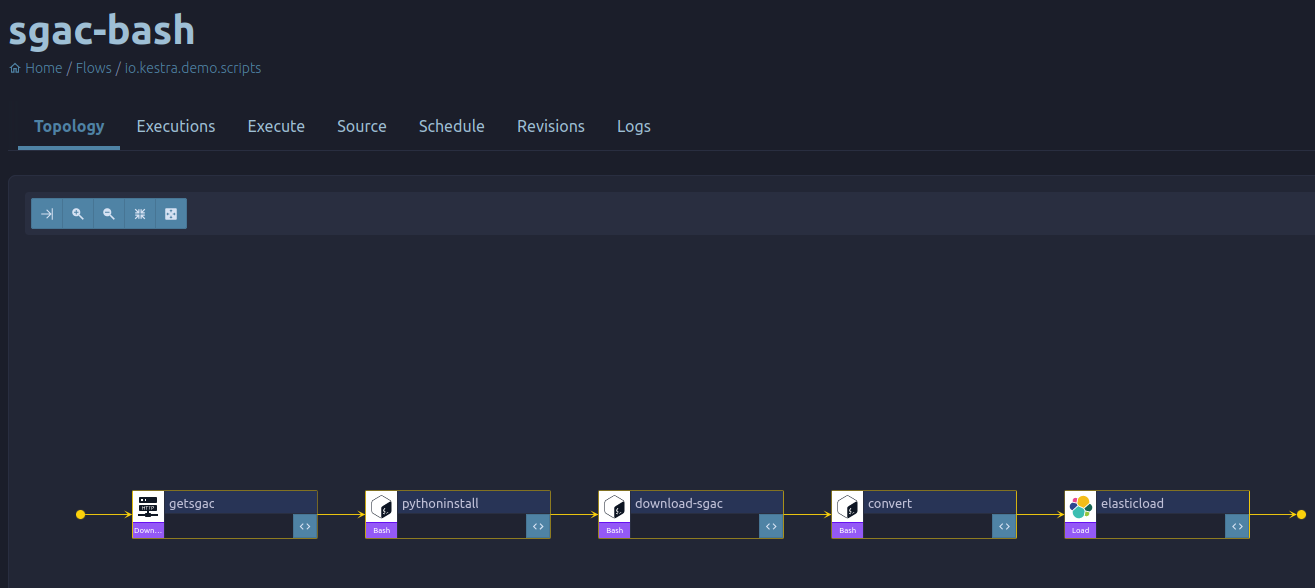Click the Bash icon on convert node
The width and height of the screenshot is (1315, 588).
click(847, 506)
